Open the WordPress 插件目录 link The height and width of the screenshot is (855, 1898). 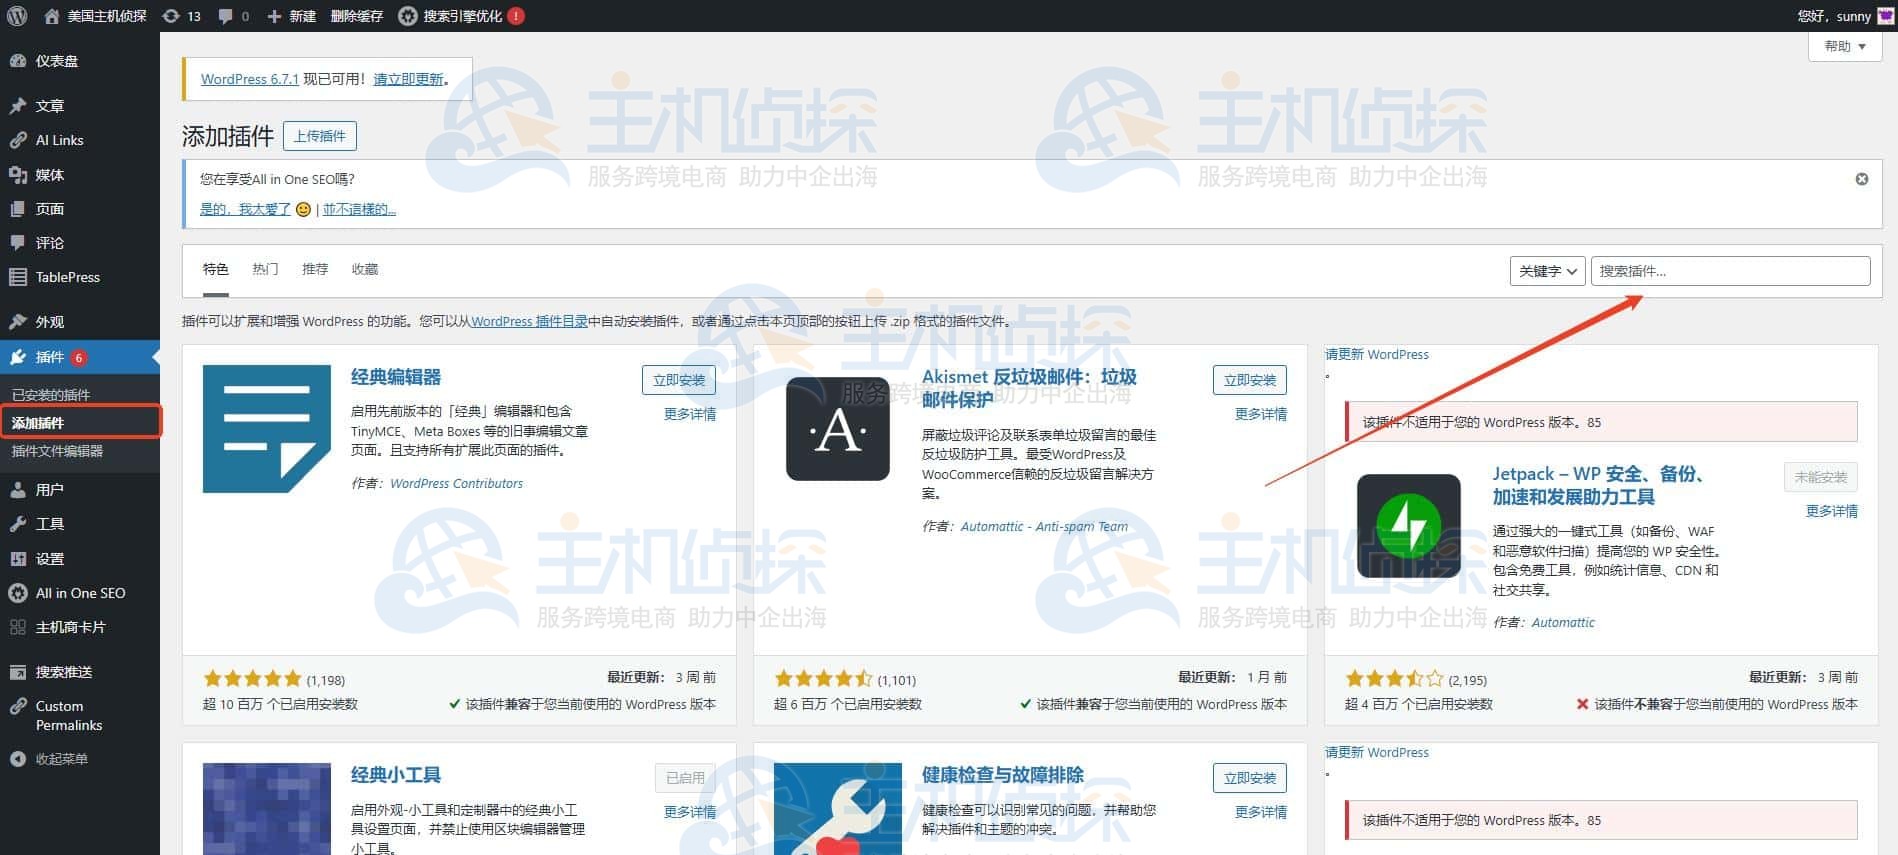(x=529, y=321)
